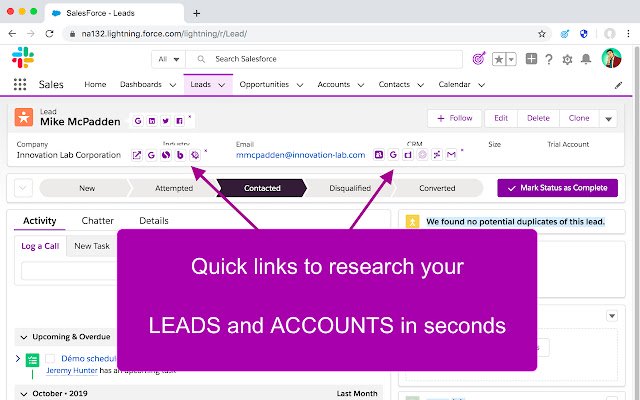Viewport: 640px width, 400px height.
Task: Click the last quick link icon next to the company
Action: [x=195, y=155]
